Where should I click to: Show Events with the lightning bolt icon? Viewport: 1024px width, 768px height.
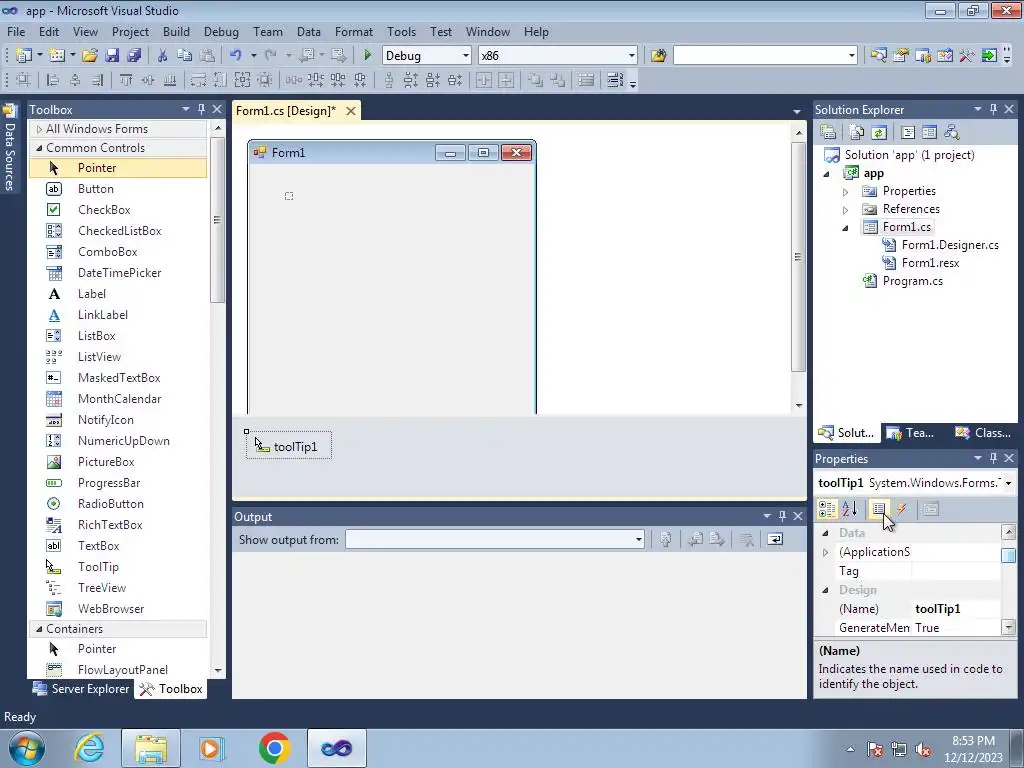[902, 509]
